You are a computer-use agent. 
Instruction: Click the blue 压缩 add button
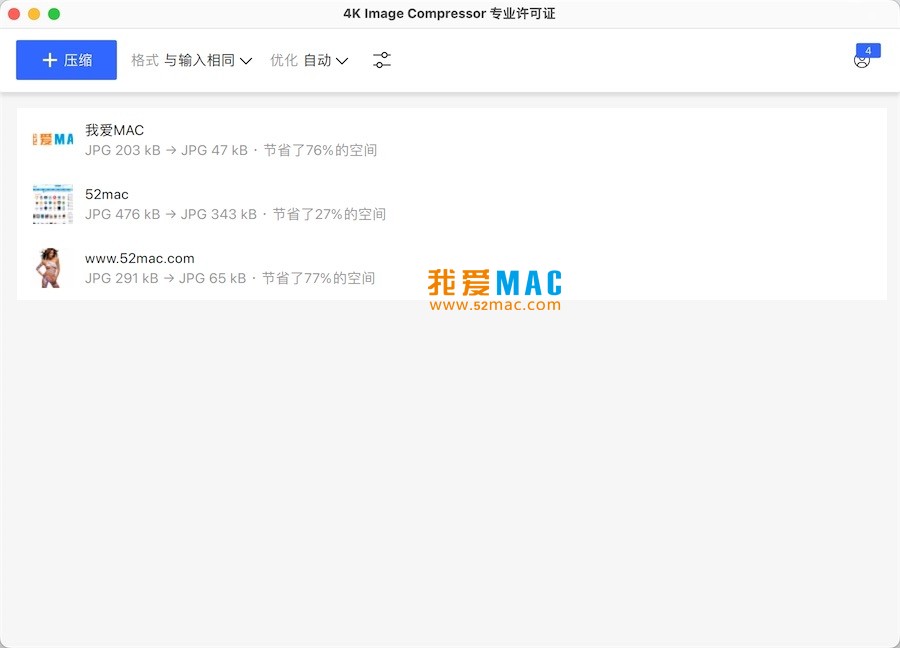point(66,60)
